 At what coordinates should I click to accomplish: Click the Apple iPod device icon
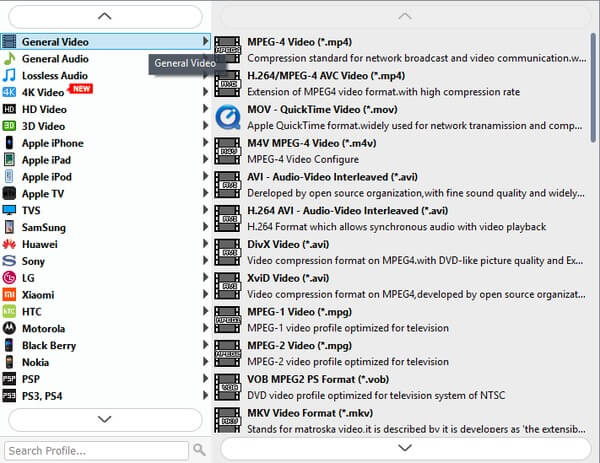pyautogui.click(x=9, y=176)
